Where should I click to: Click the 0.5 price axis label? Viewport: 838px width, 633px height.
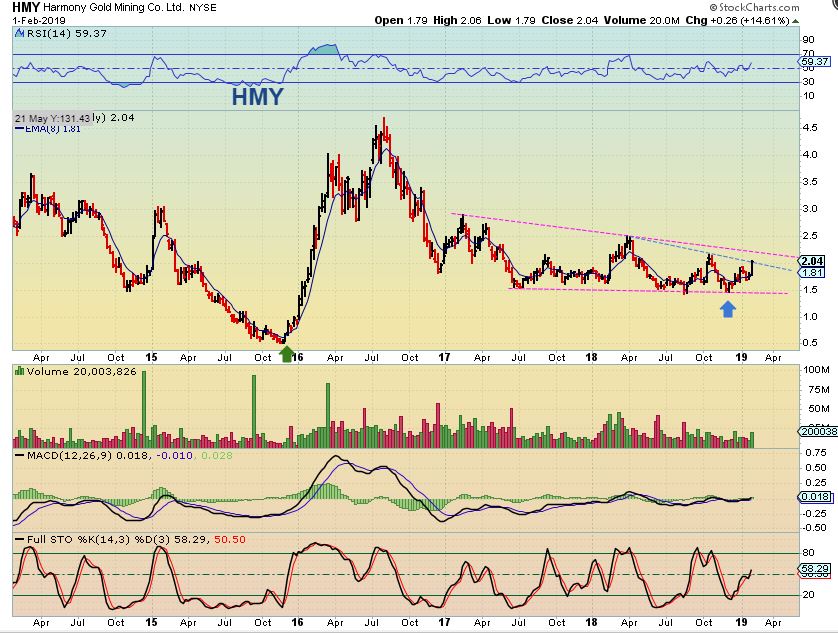[810, 343]
